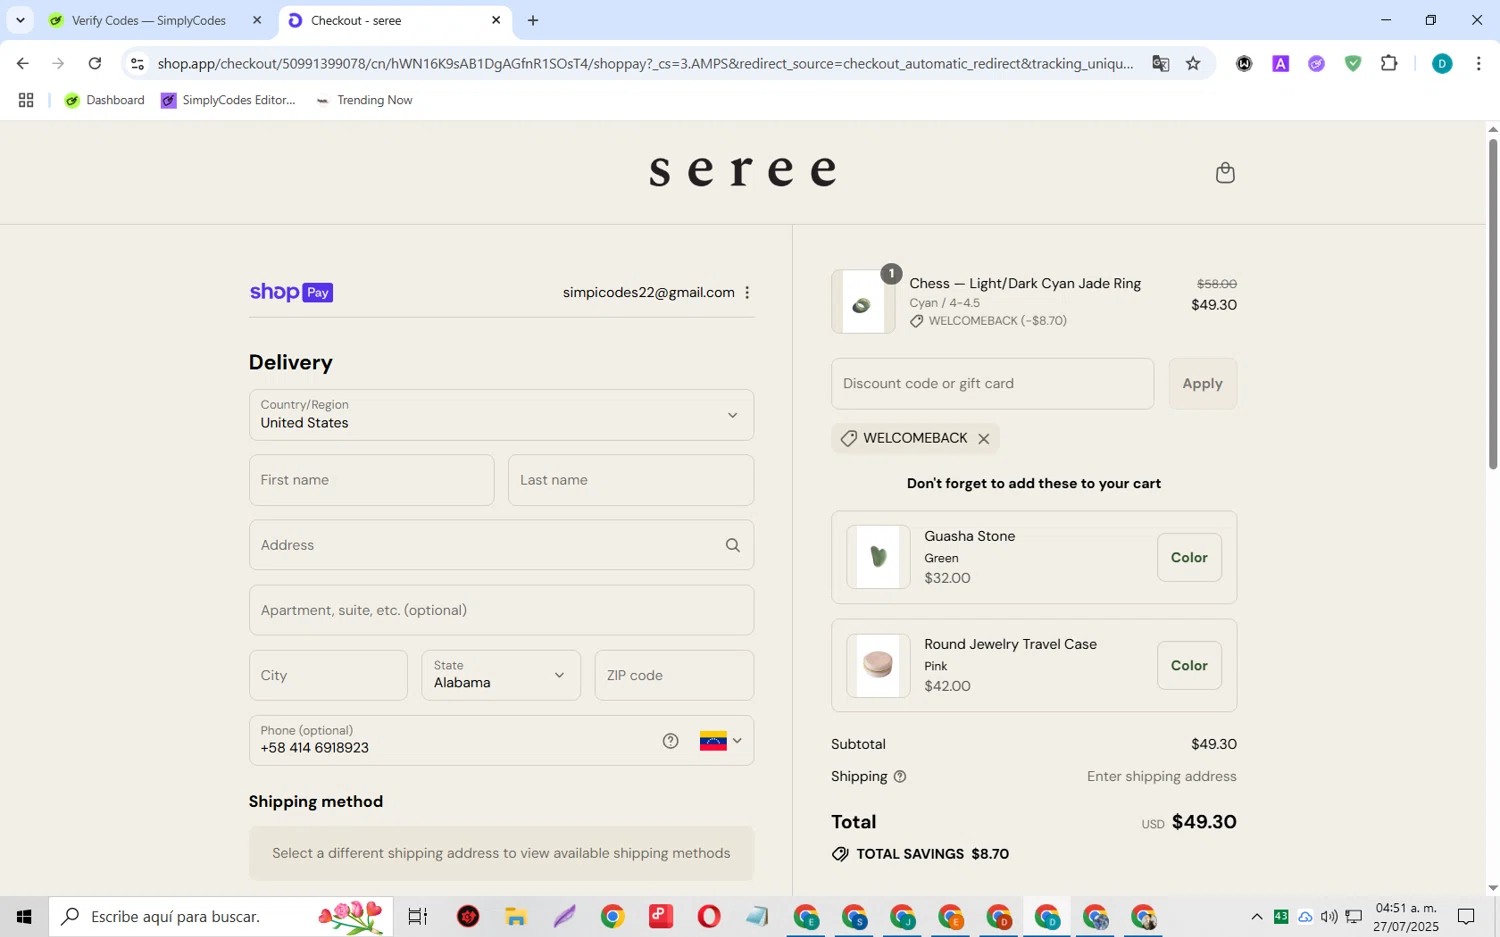The image size is (1500, 937).
Task: Switch to the Verify Codes — SimplyCodes tab
Action: point(148,20)
